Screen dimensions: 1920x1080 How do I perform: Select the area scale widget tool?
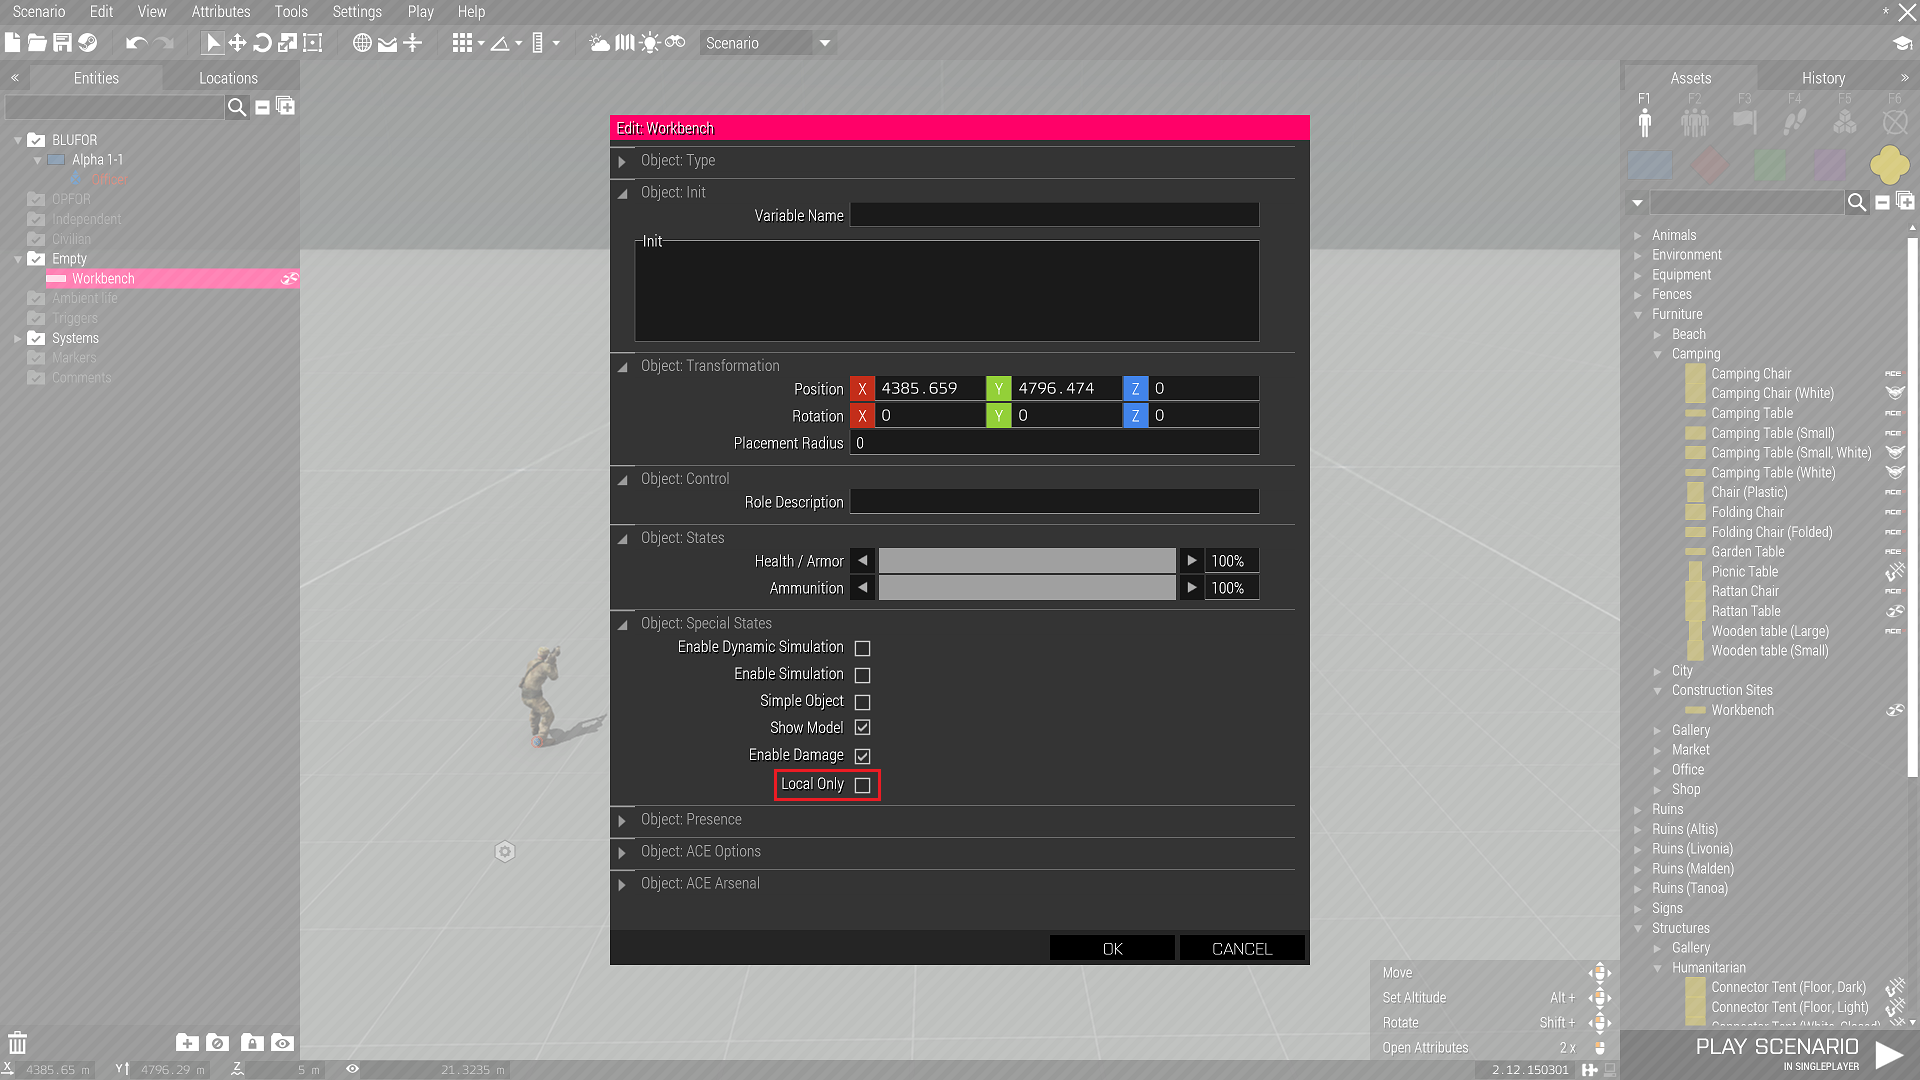[x=313, y=43]
